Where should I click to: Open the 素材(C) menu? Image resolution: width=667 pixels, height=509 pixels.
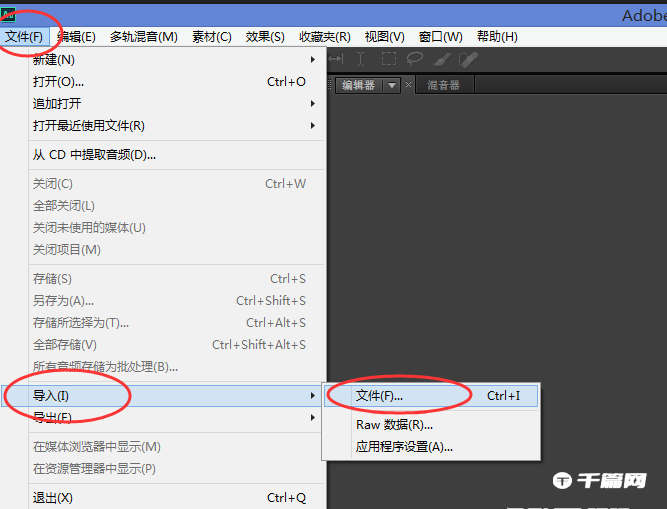(211, 37)
